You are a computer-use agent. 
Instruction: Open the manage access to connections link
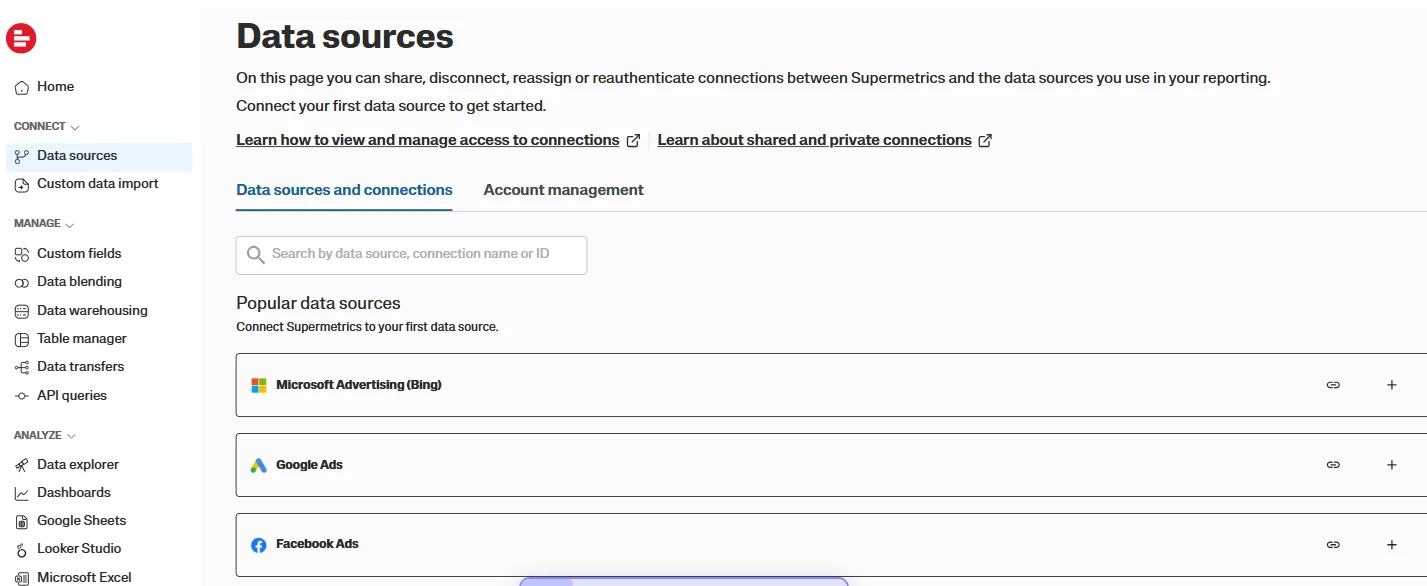point(428,140)
